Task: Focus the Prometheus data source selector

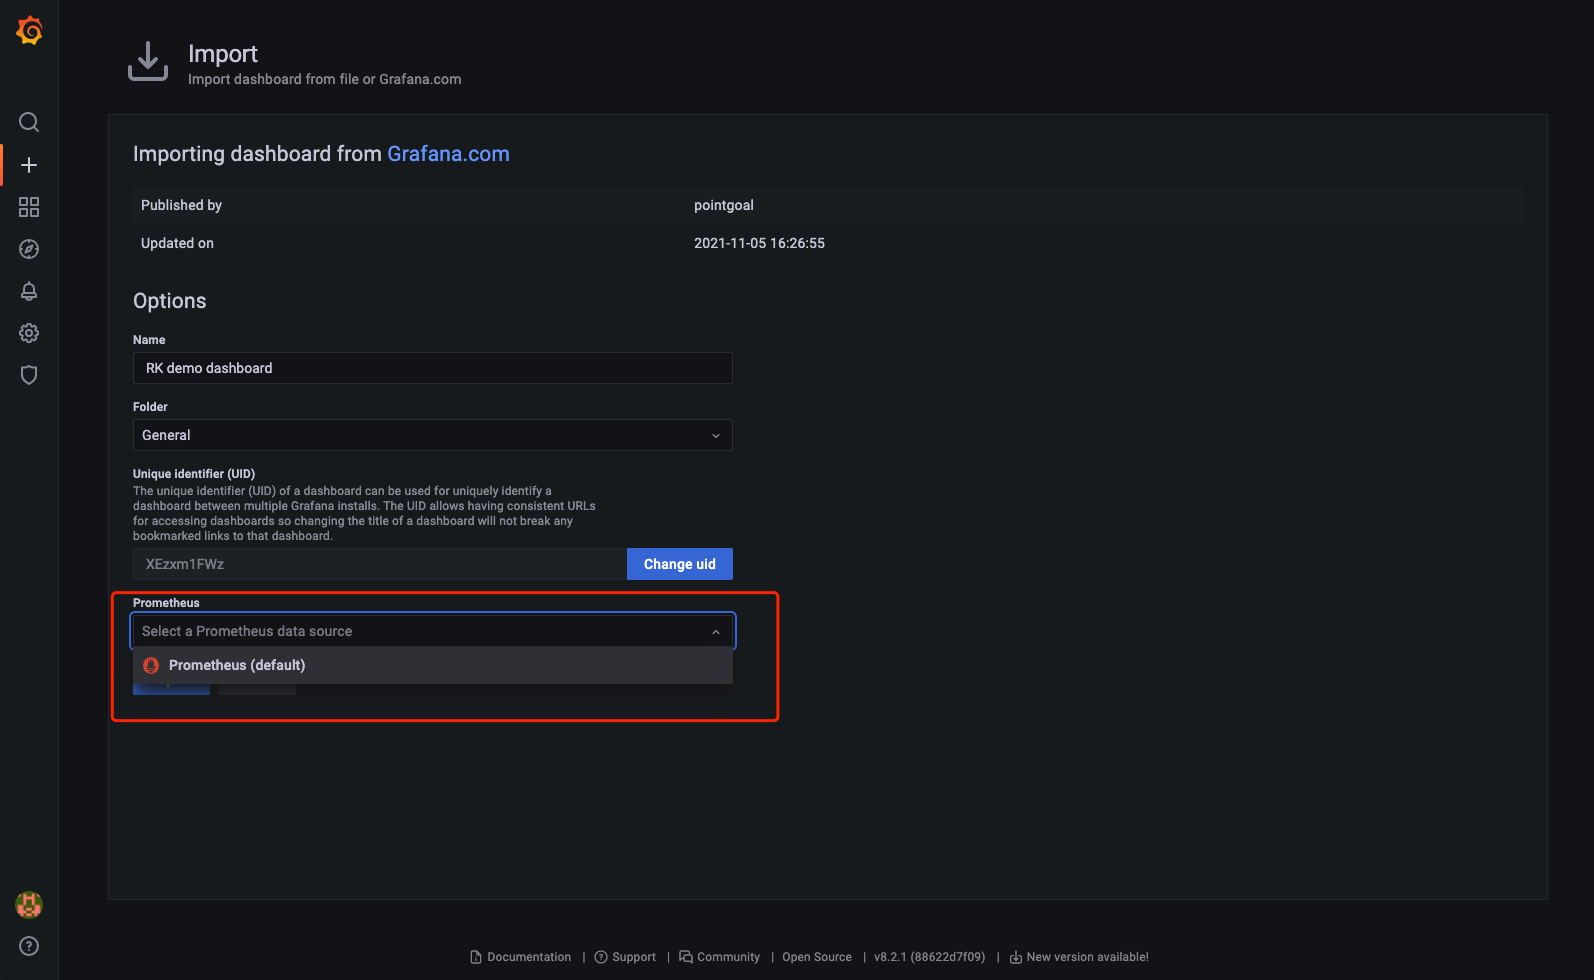Action: point(433,631)
